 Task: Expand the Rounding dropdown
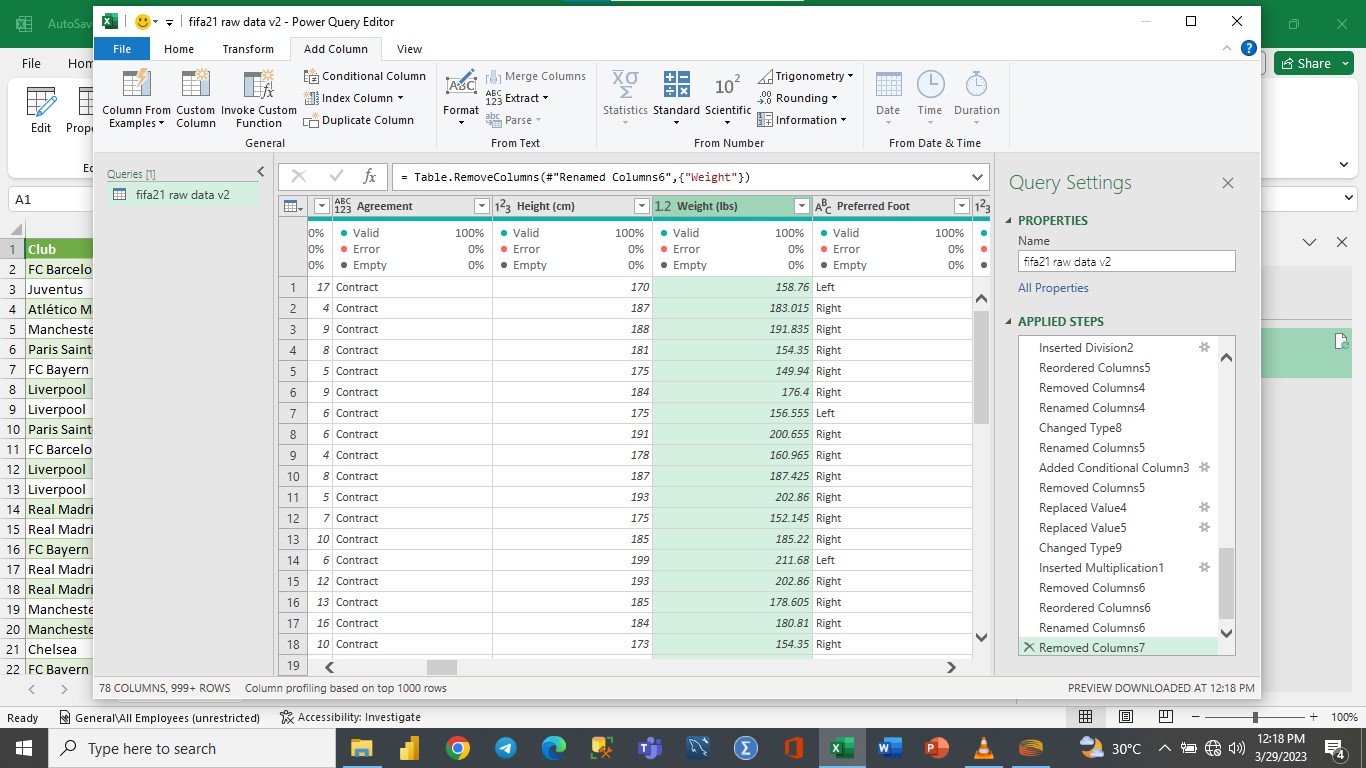coord(801,97)
